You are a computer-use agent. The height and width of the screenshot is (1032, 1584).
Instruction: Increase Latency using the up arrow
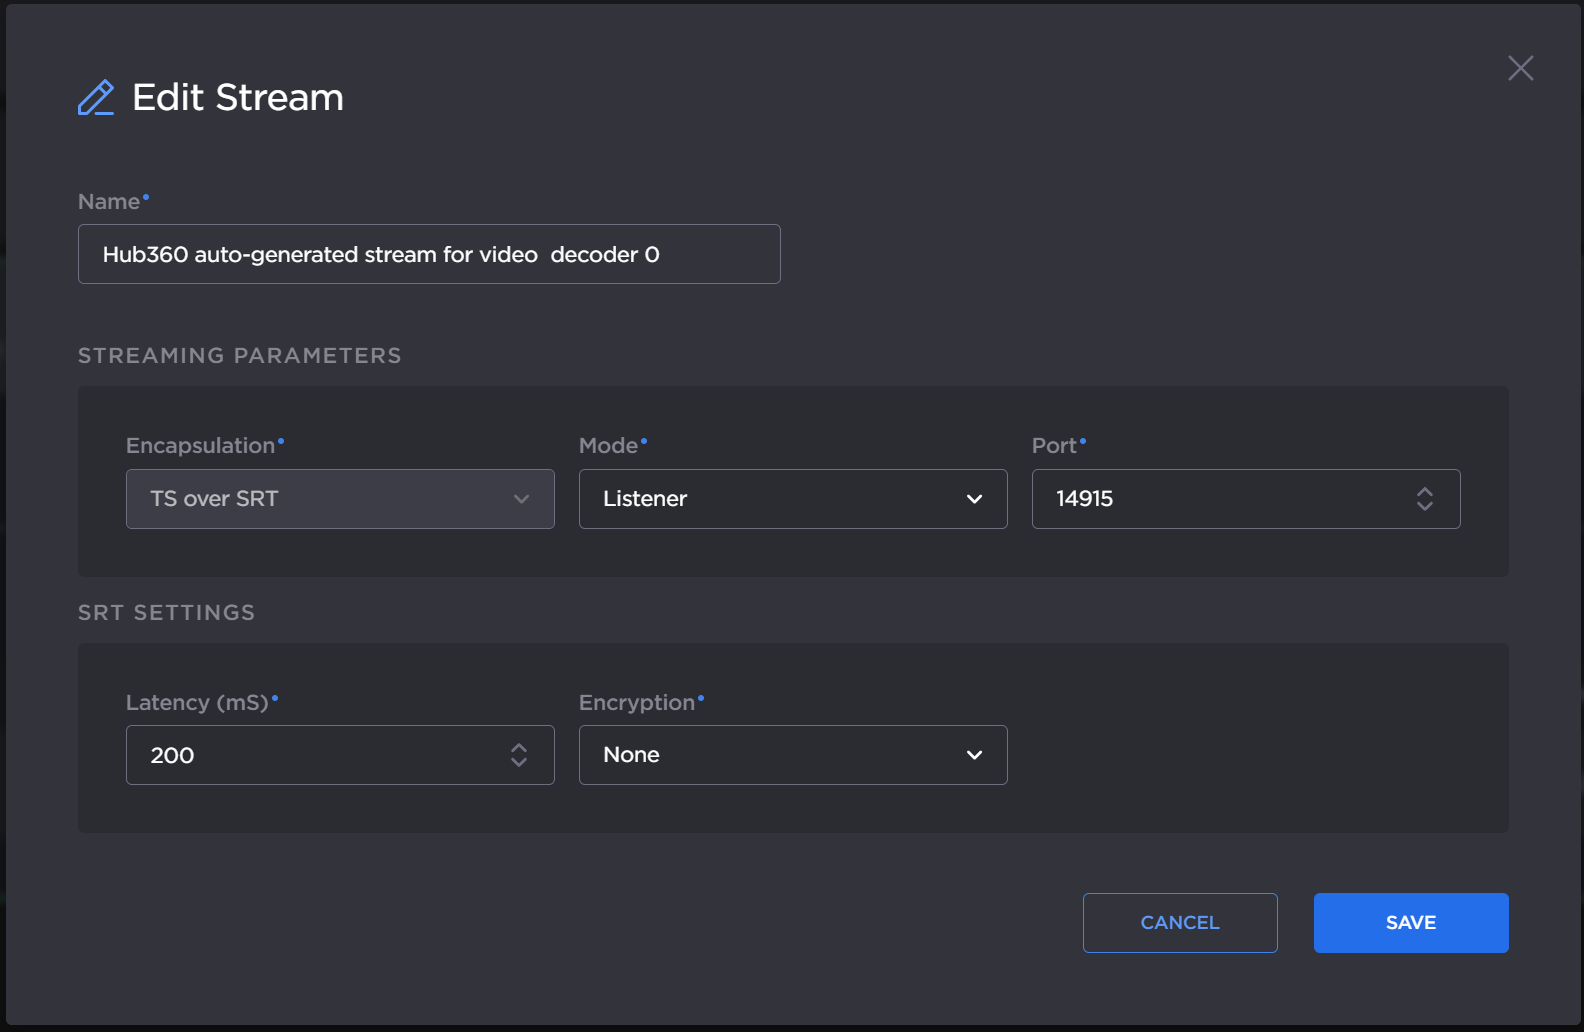pos(519,747)
